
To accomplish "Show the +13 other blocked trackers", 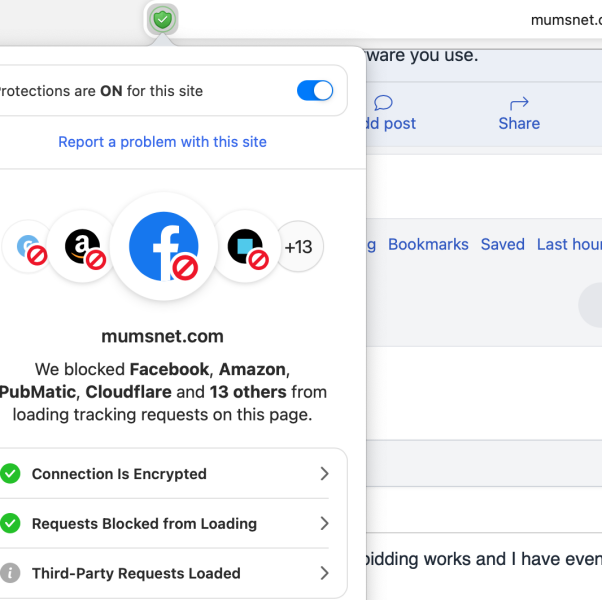I will [x=299, y=246].
